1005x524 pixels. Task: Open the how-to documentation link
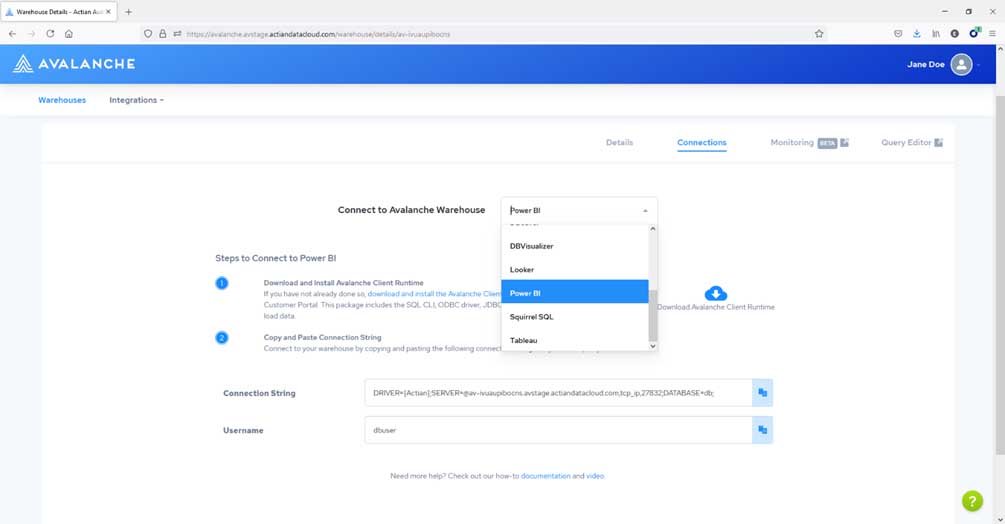coord(545,476)
